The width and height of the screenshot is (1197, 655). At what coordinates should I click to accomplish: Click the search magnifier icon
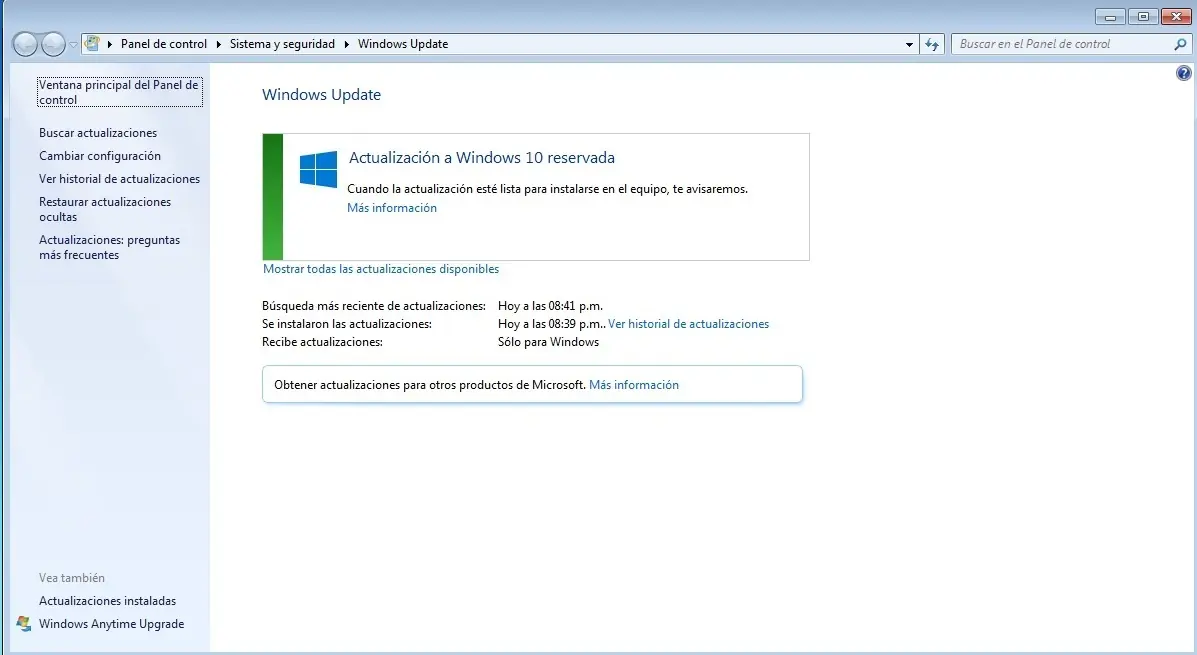point(1180,44)
